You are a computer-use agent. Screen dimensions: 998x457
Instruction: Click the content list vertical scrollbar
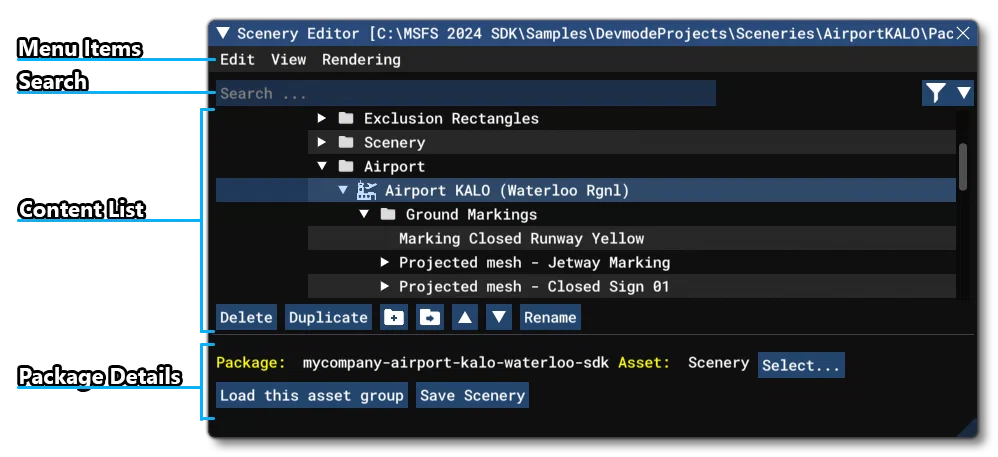[x=964, y=166]
